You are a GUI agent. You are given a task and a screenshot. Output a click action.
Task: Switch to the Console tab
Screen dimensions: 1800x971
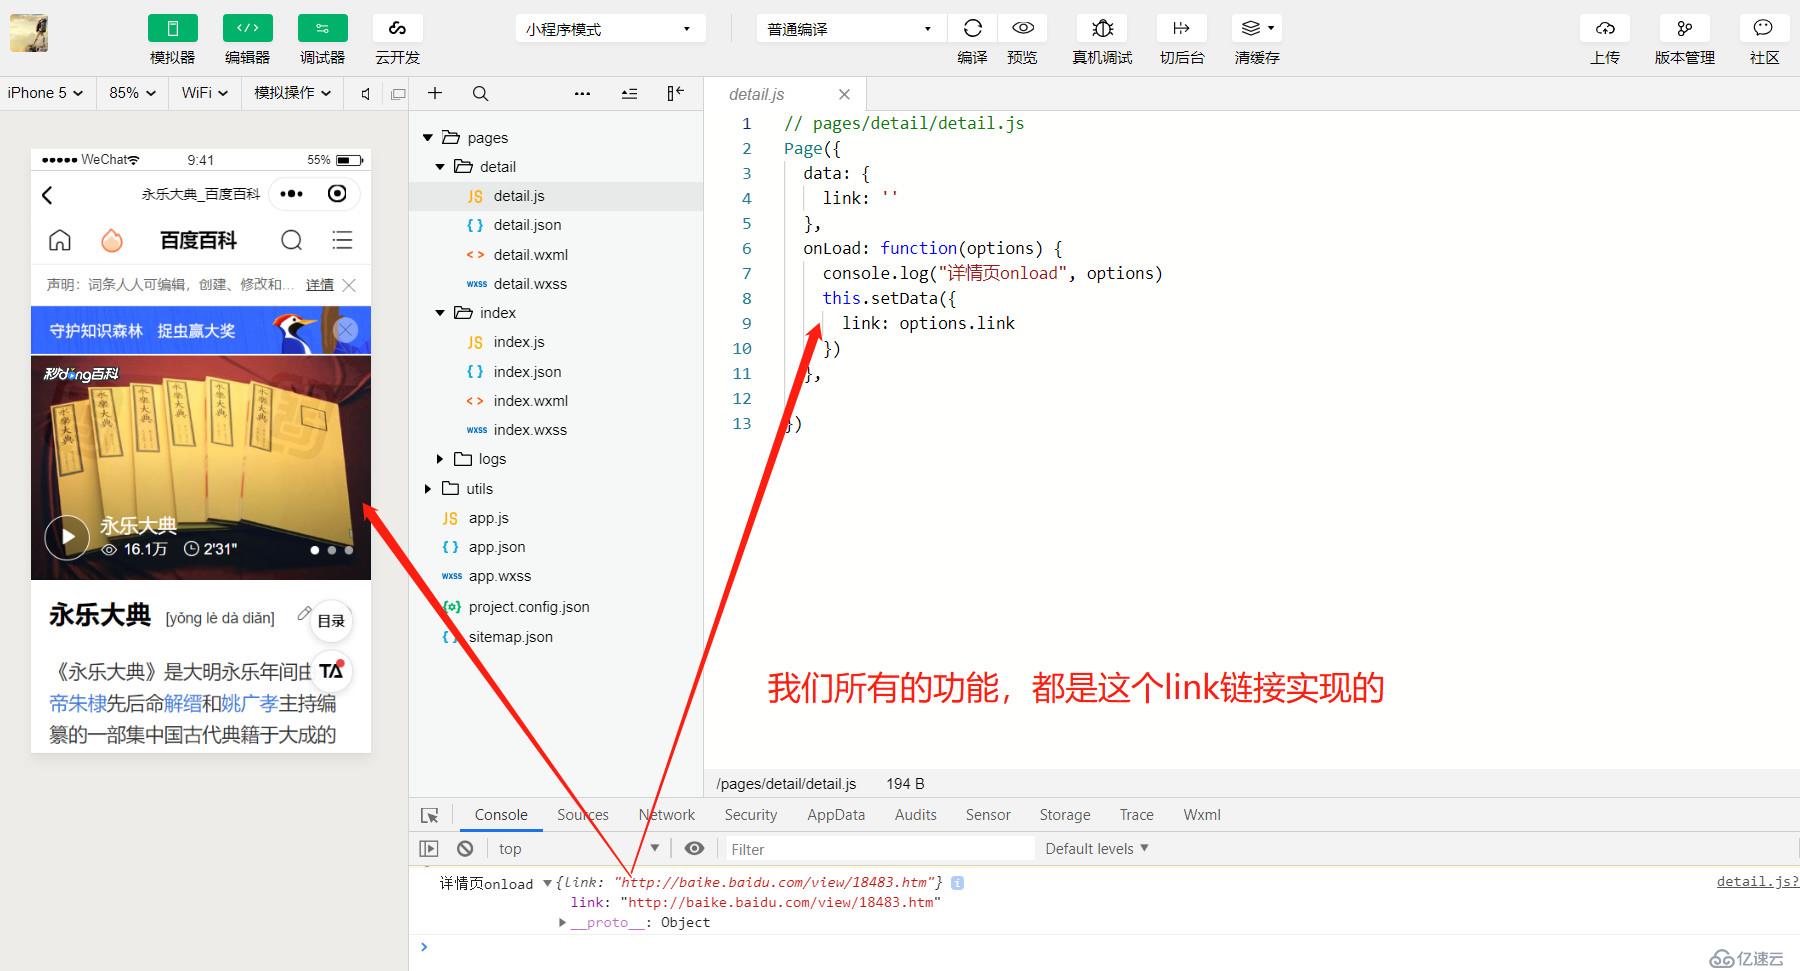coord(501,815)
